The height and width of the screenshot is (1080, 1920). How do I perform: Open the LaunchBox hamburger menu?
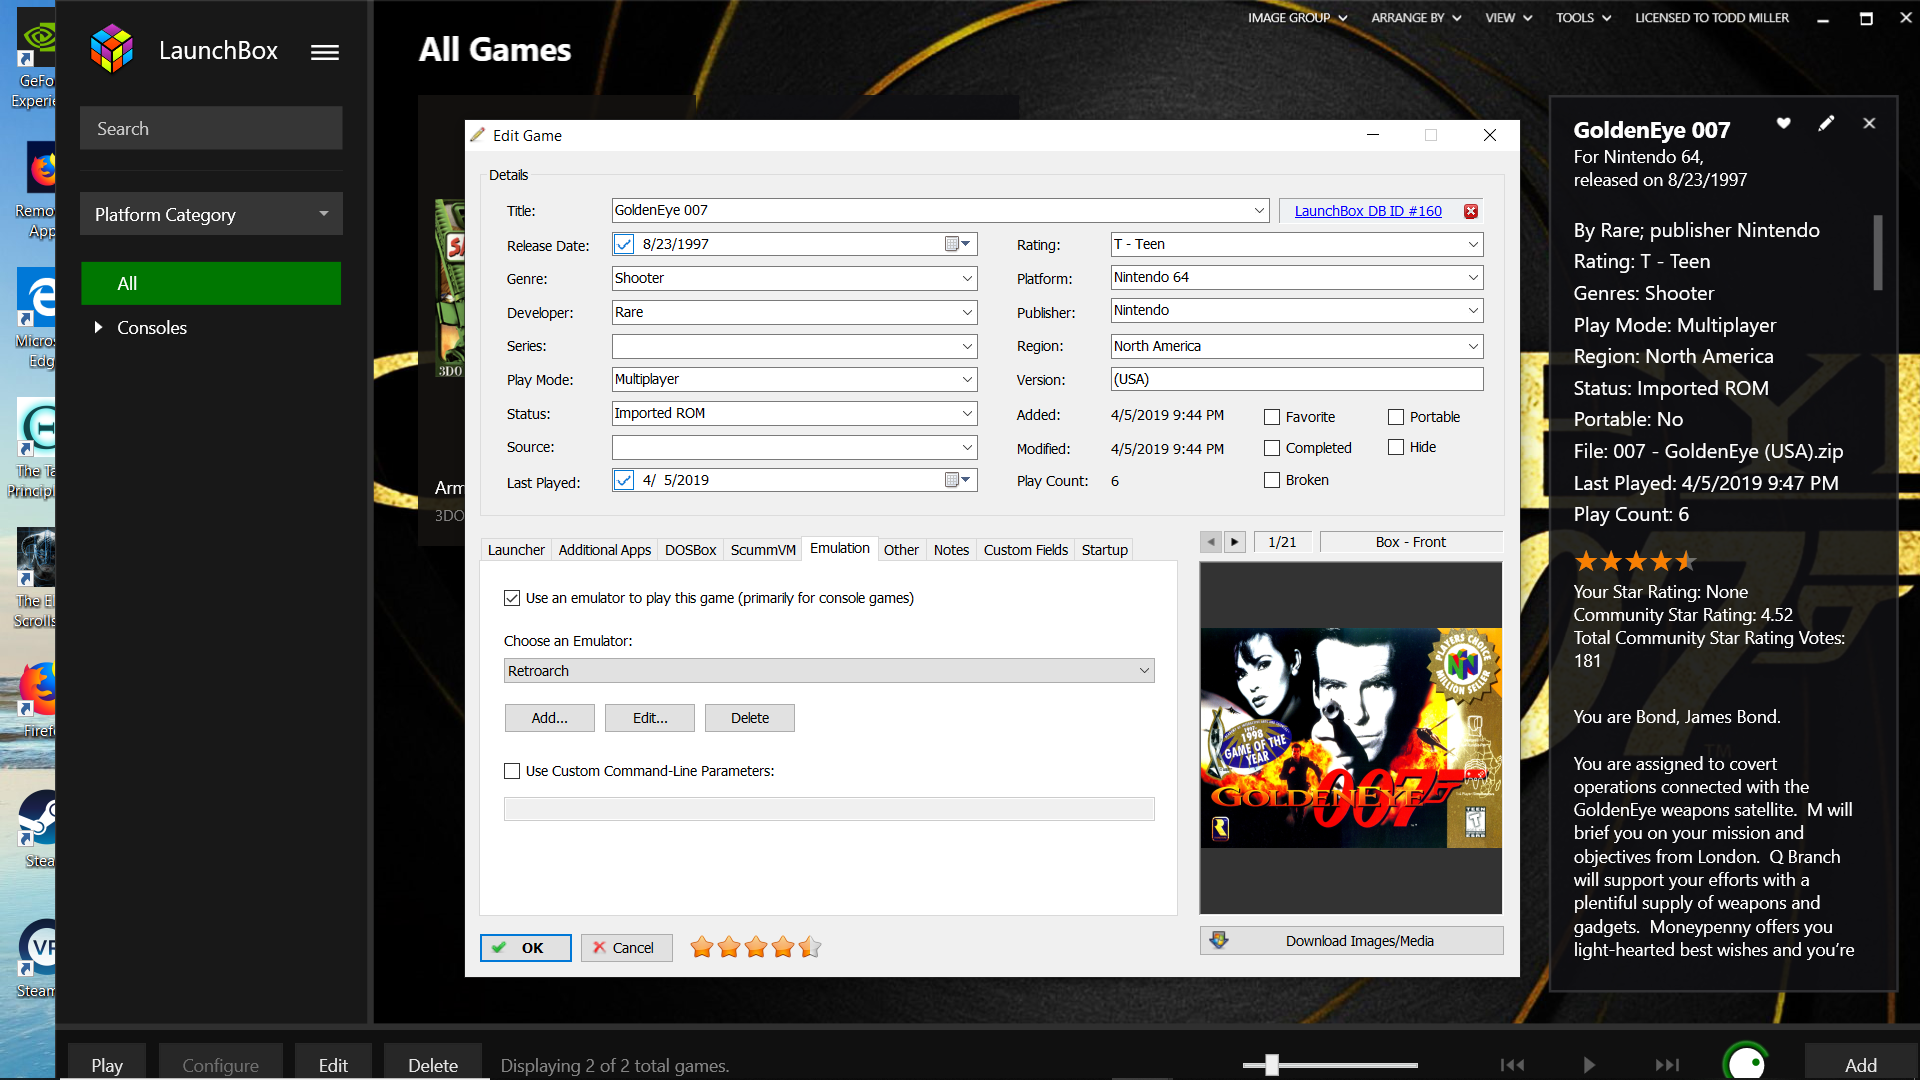(324, 52)
